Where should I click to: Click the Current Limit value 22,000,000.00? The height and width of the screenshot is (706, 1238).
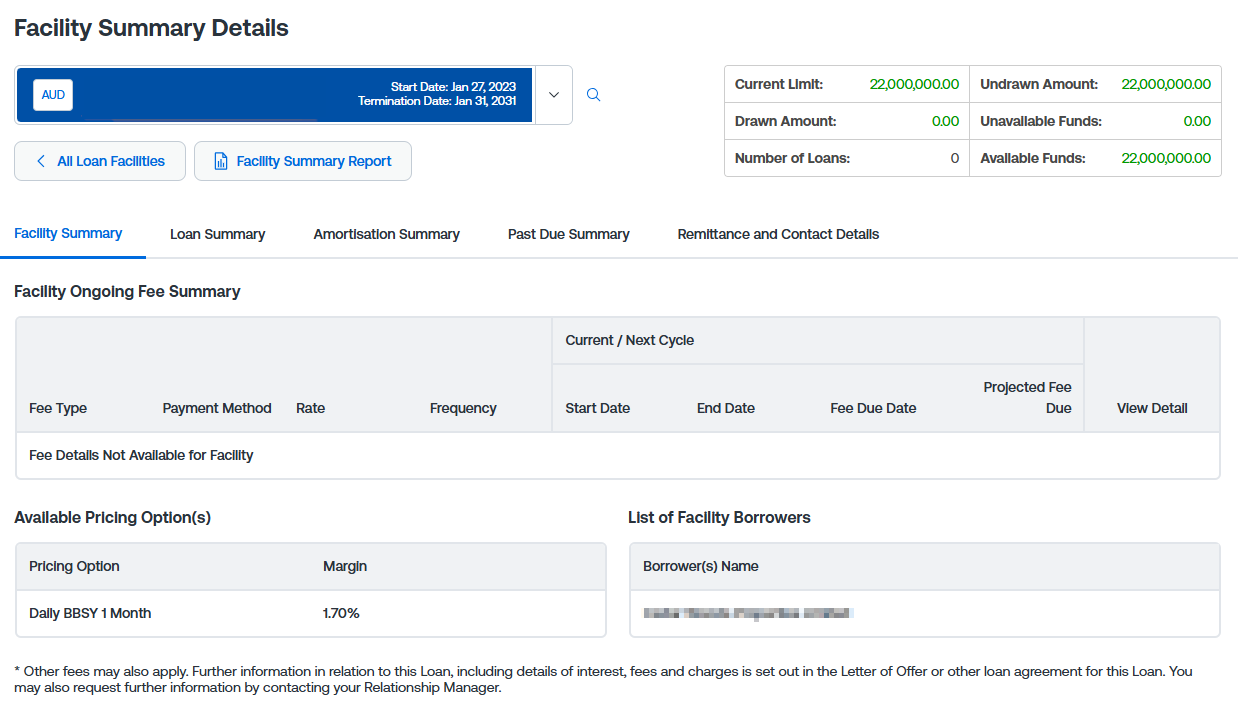(x=914, y=84)
